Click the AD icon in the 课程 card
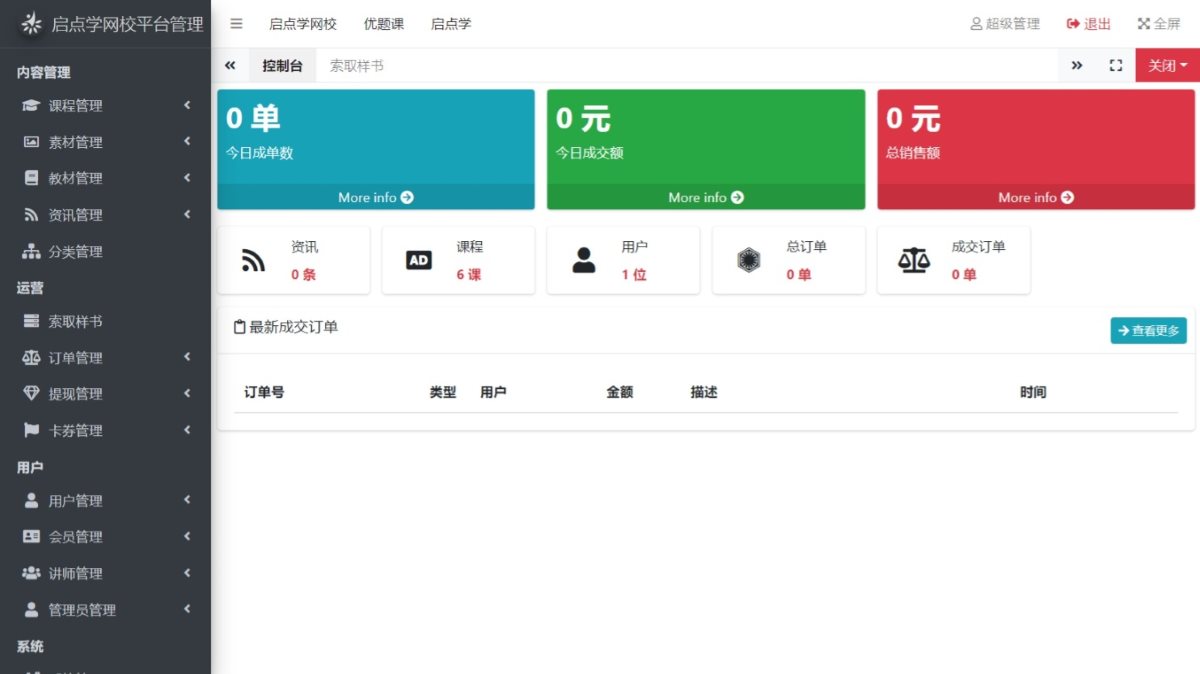Image resolution: width=1200 pixels, height=674 pixels. tap(418, 261)
